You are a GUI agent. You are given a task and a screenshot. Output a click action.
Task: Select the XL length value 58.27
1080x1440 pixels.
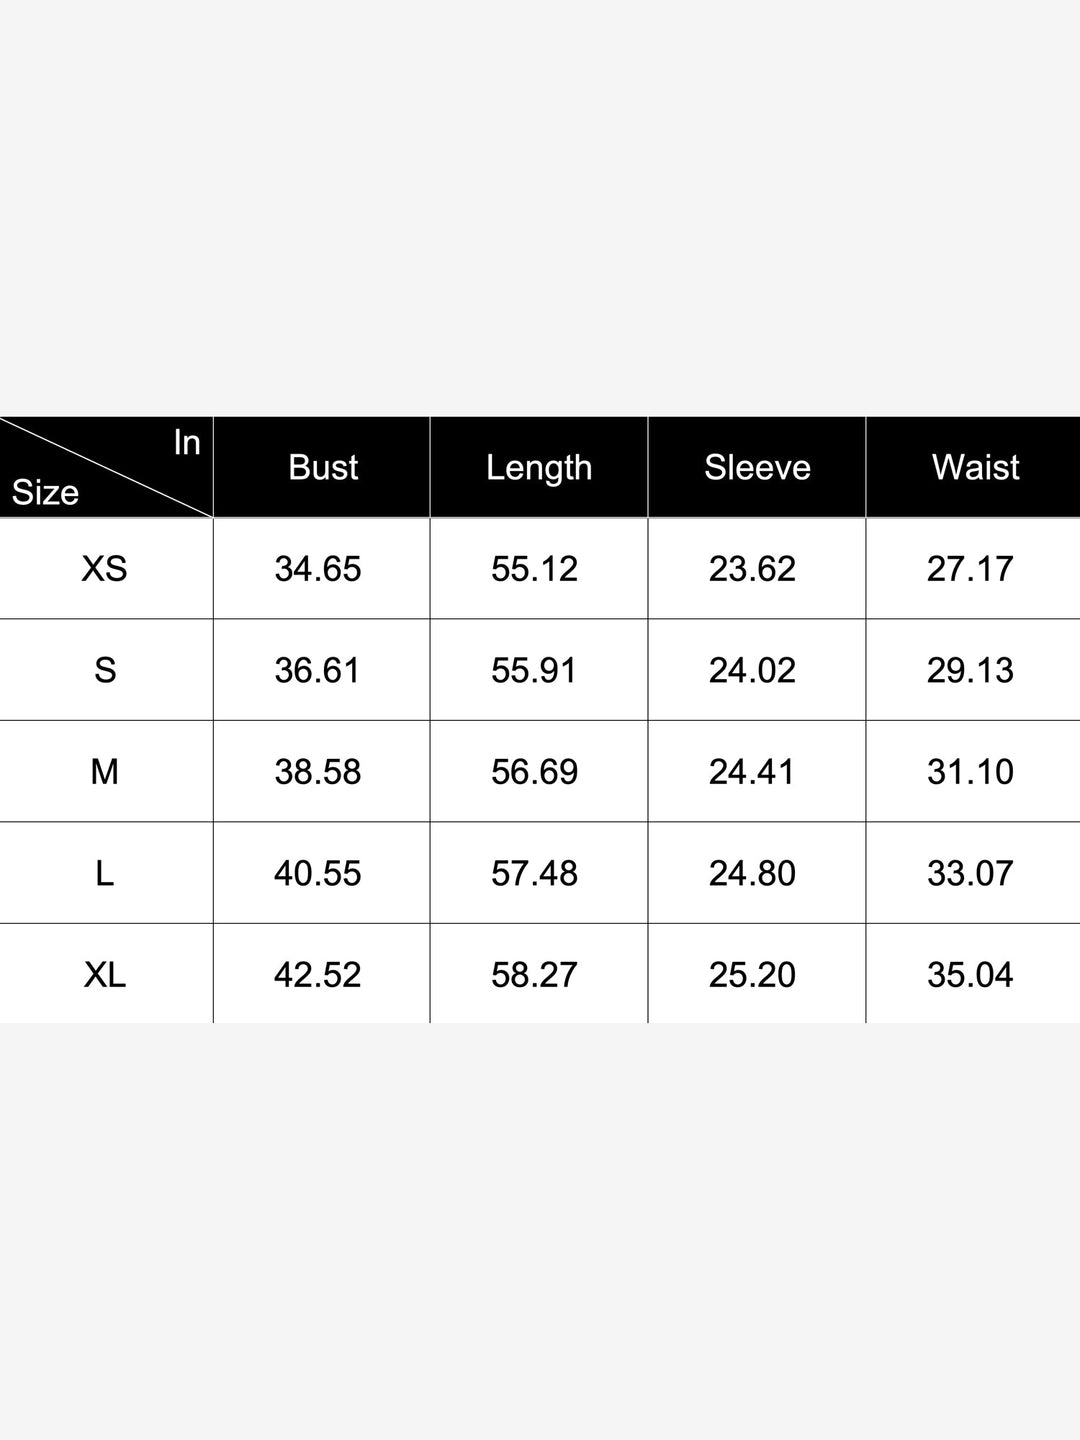click(x=534, y=974)
